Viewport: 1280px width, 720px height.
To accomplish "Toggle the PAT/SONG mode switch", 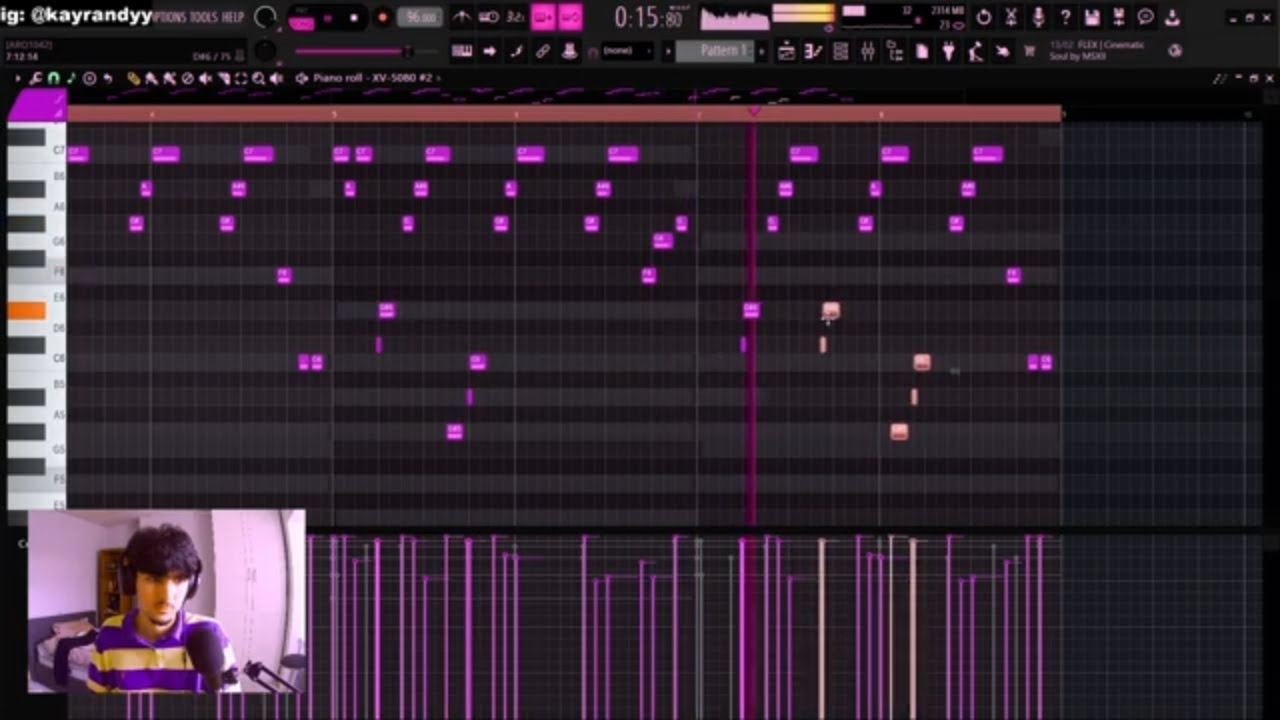I will [x=301, y=18].
